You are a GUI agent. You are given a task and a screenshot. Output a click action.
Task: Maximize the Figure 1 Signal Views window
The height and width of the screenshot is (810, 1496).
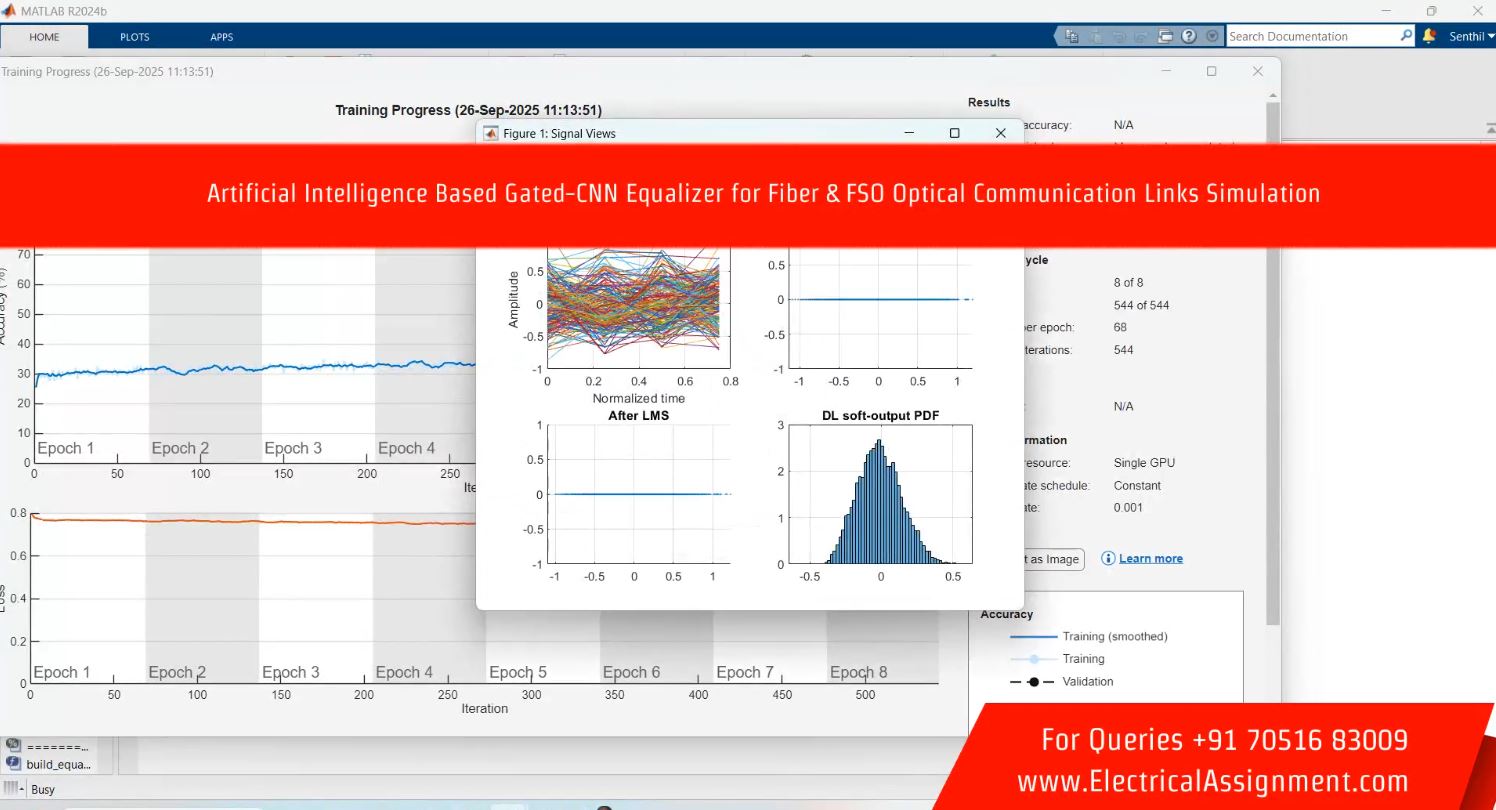pos(954,133)
